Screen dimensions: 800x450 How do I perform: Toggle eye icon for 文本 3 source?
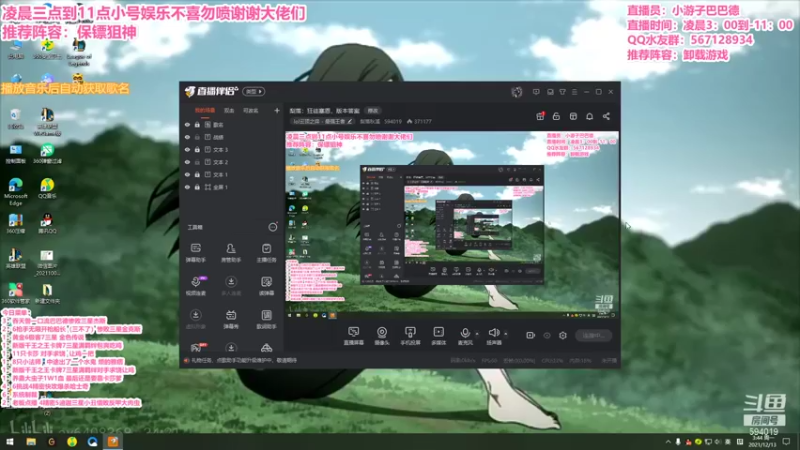tap(187, 149)
